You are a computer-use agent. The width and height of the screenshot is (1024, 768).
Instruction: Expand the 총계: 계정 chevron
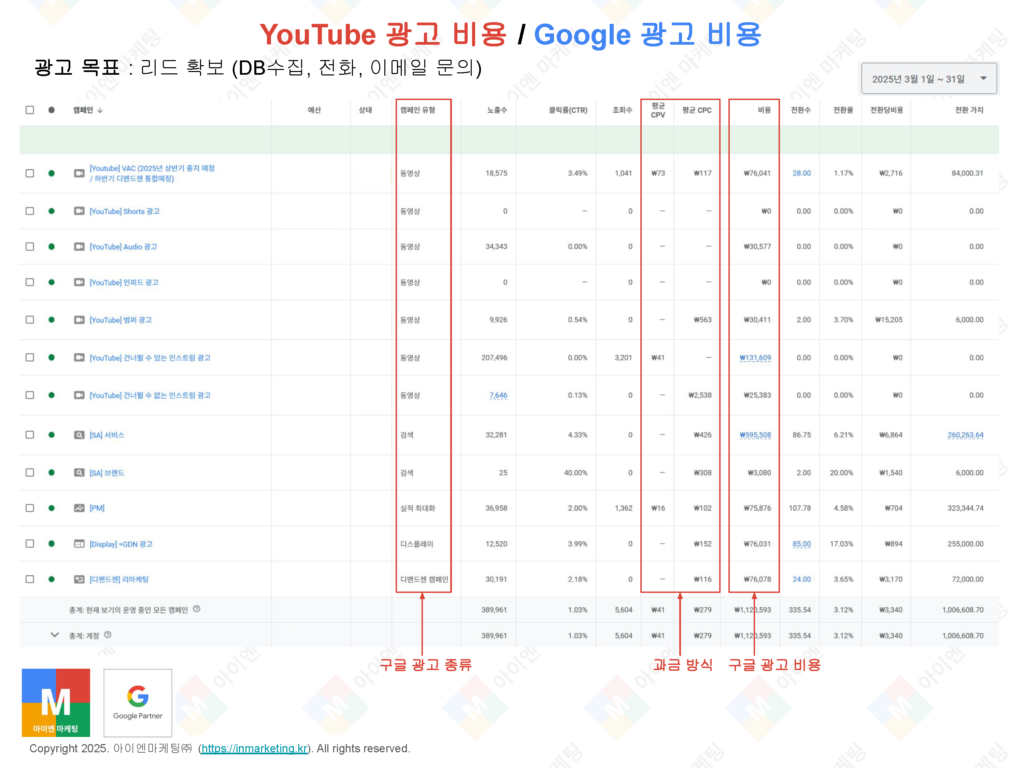[x=55, y=635]
